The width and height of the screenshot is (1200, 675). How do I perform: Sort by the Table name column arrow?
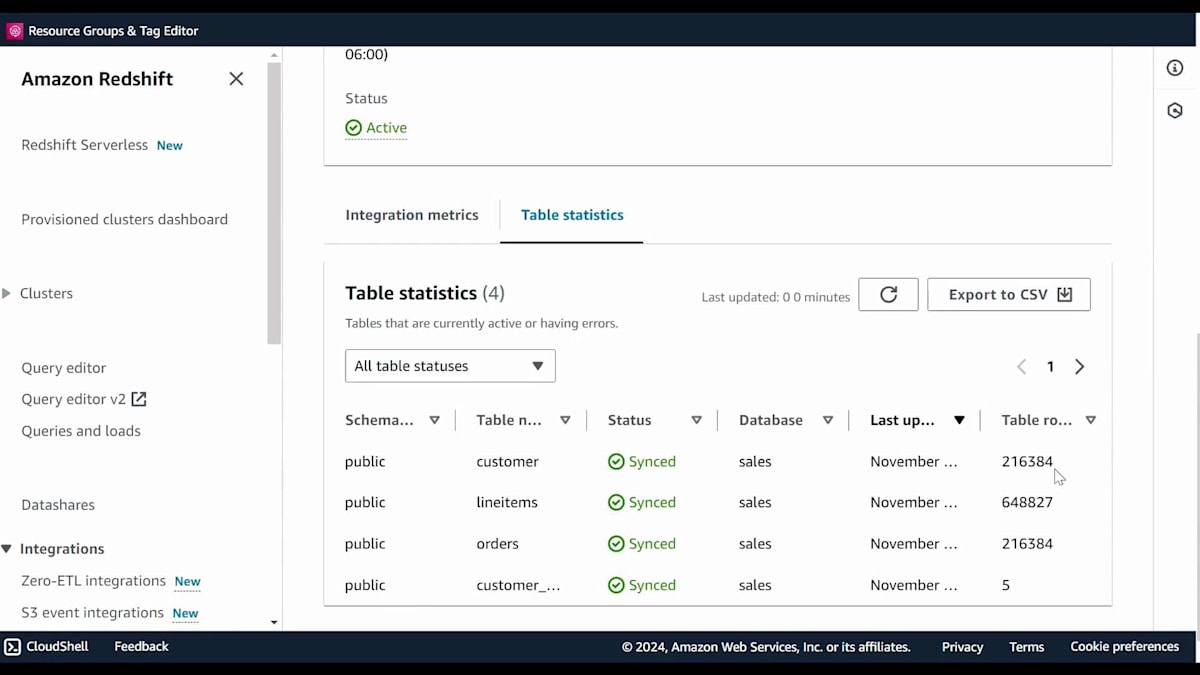565,420
